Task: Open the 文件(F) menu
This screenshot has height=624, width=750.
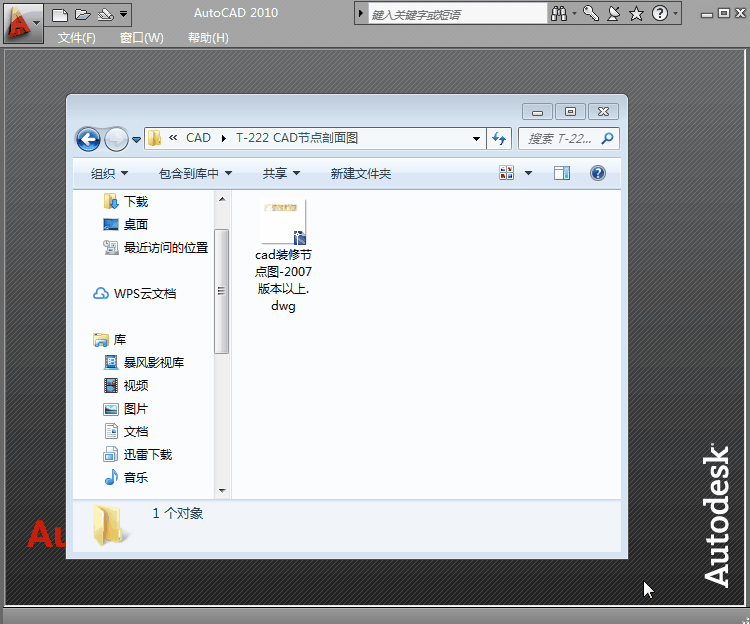Action: pyautogui.click(x=77, y=38)
